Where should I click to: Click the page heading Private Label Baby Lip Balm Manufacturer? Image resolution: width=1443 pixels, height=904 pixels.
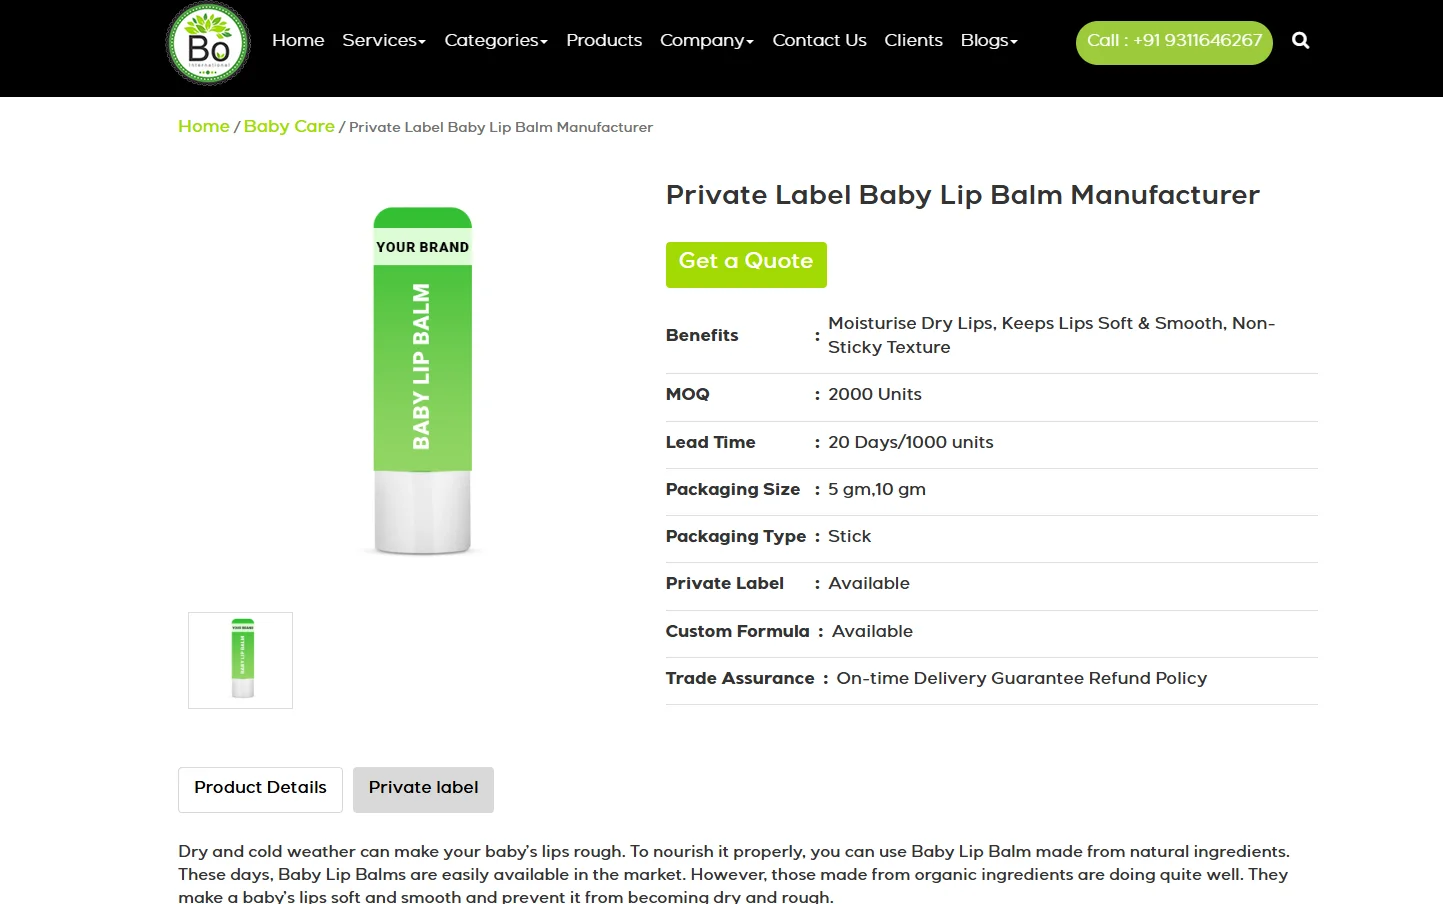click(x=962, y=196)
